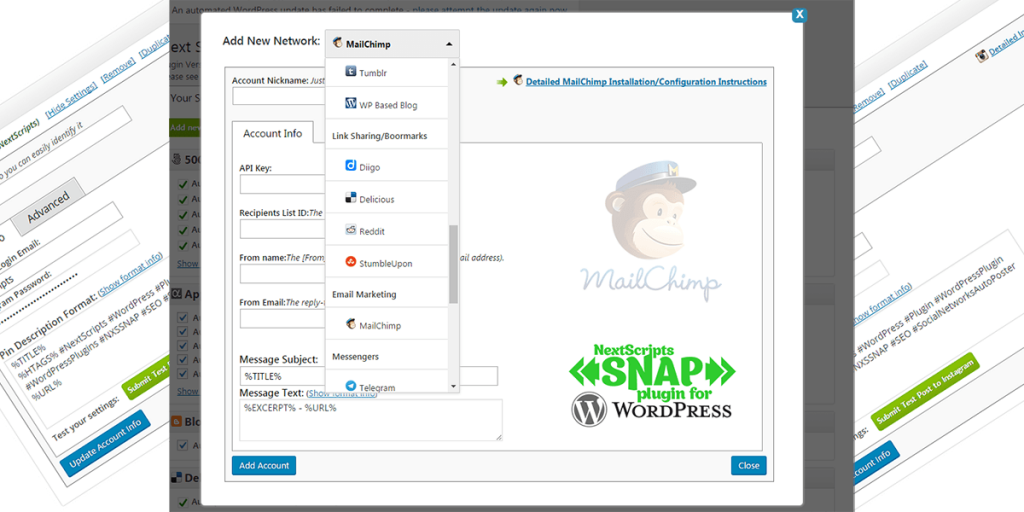Click the Messengers group heading
1024x512 pixels.
pos(355,357)
